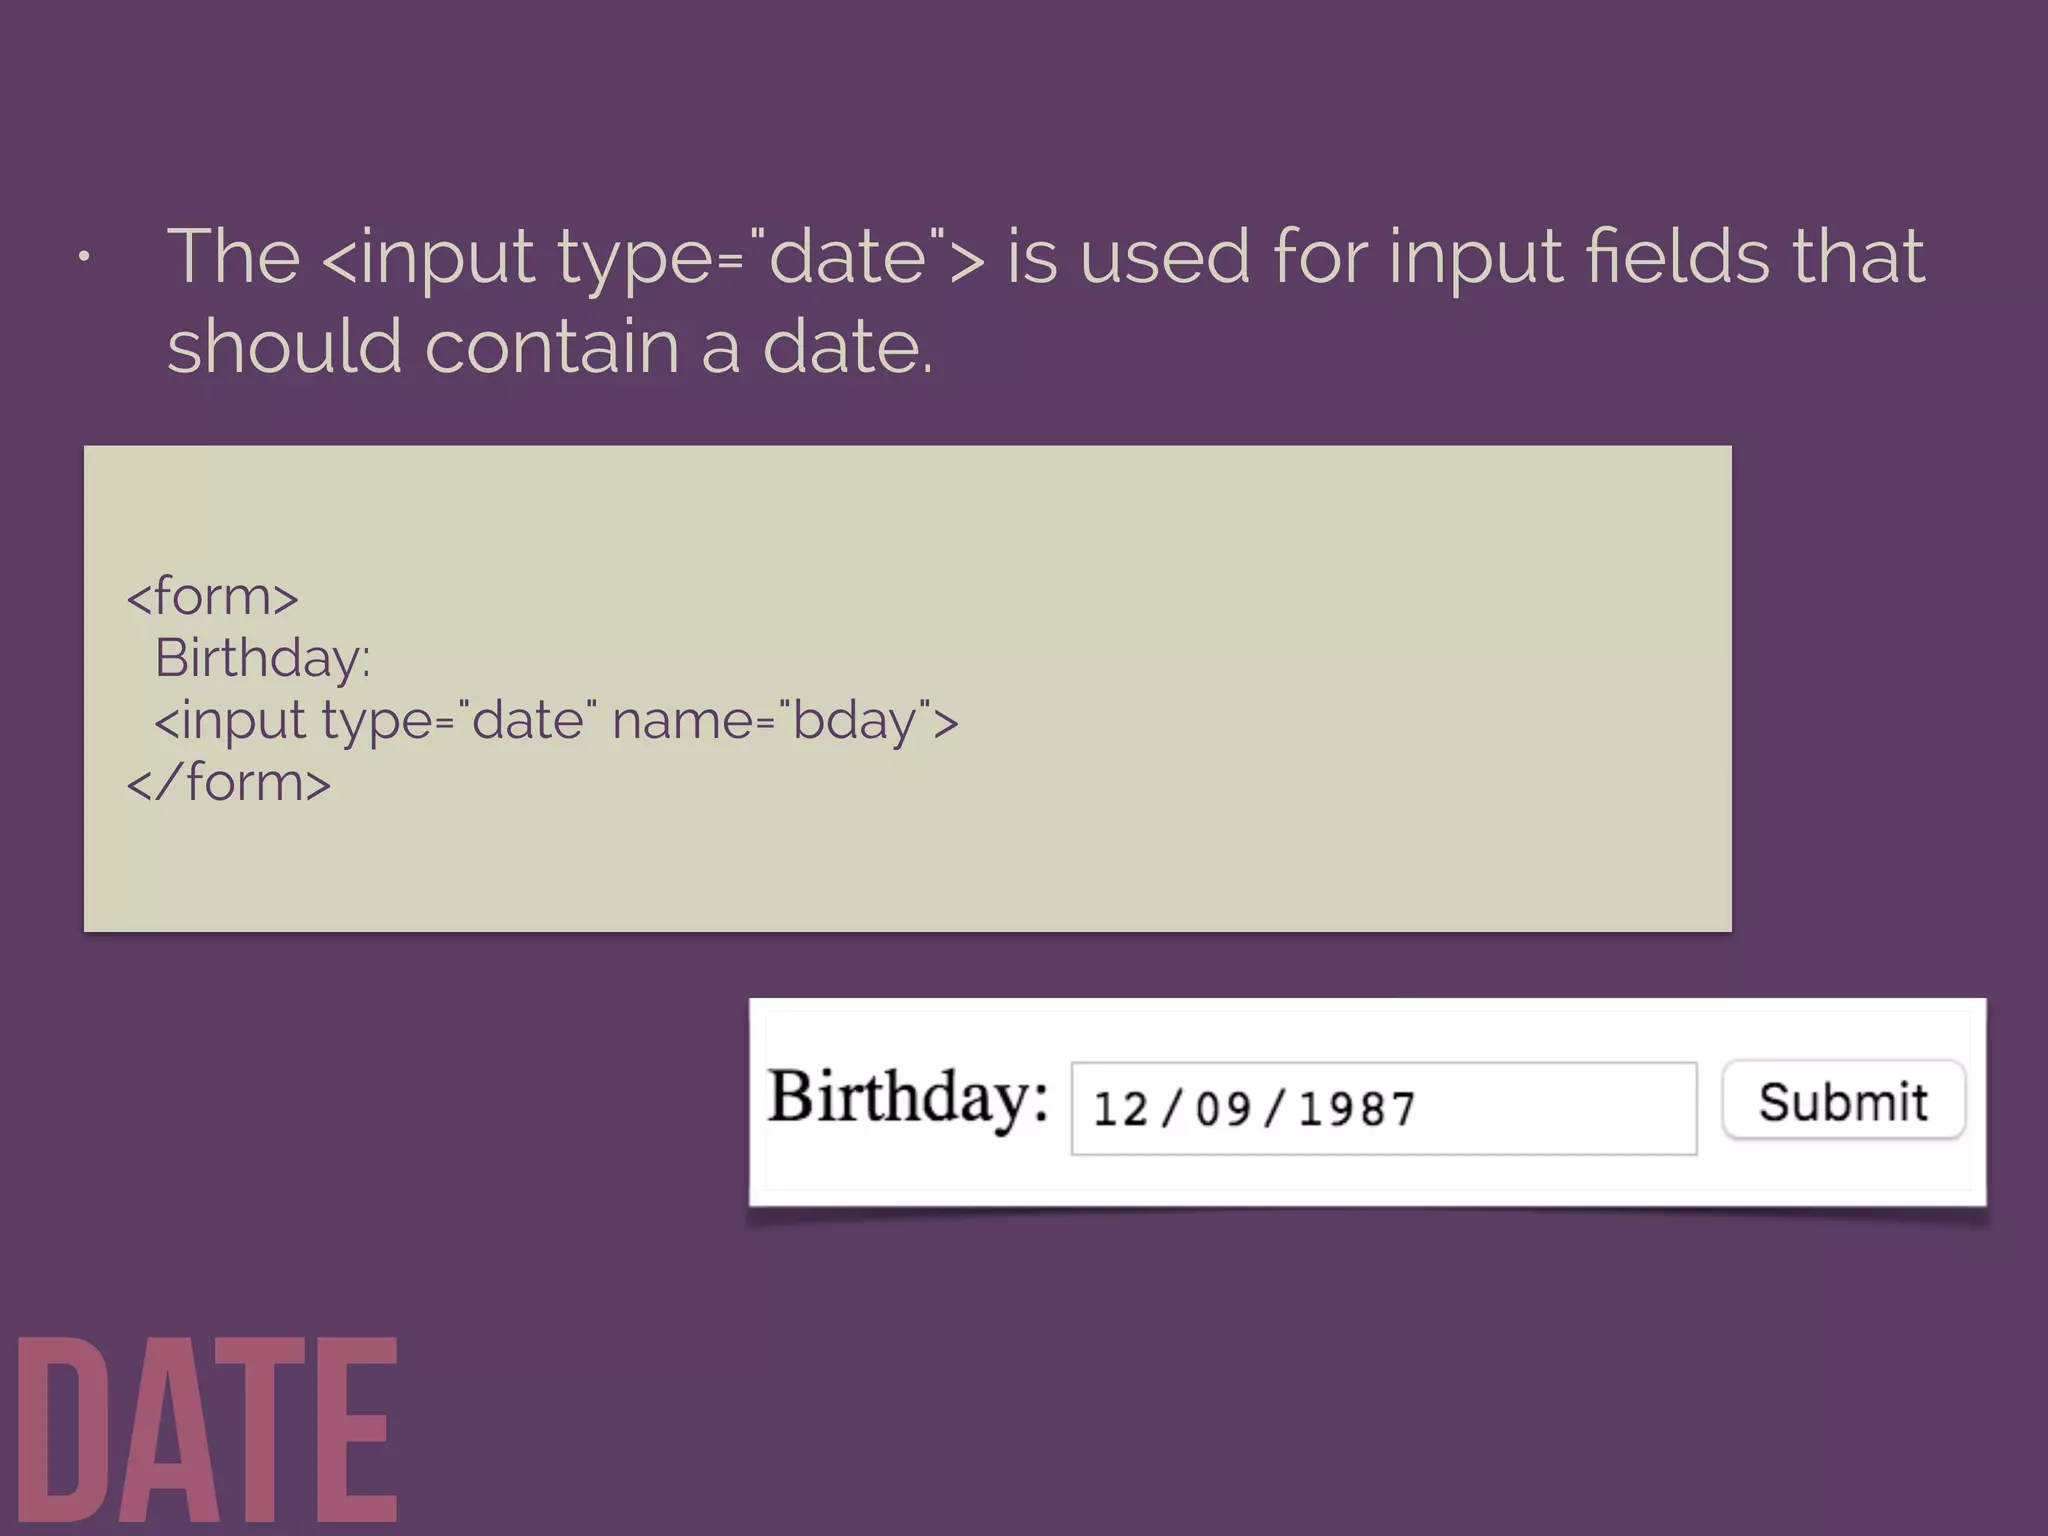
Task: Select the day value 09 in date field
Action: (x=1223, y=1109)
